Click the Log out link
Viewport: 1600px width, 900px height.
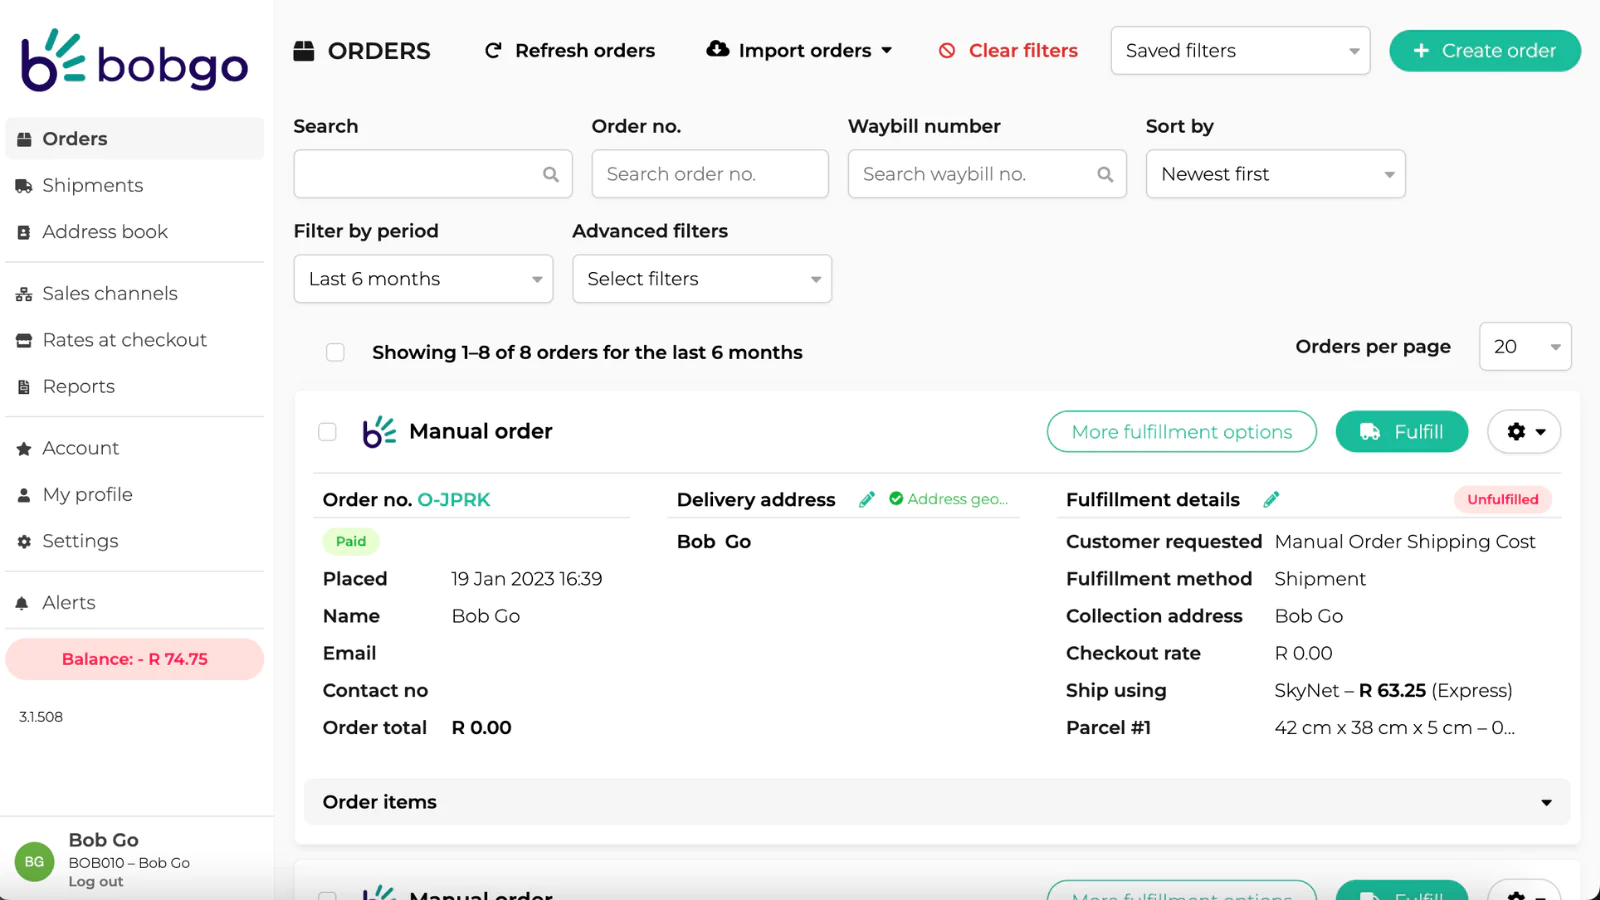[x=96, y=882]
